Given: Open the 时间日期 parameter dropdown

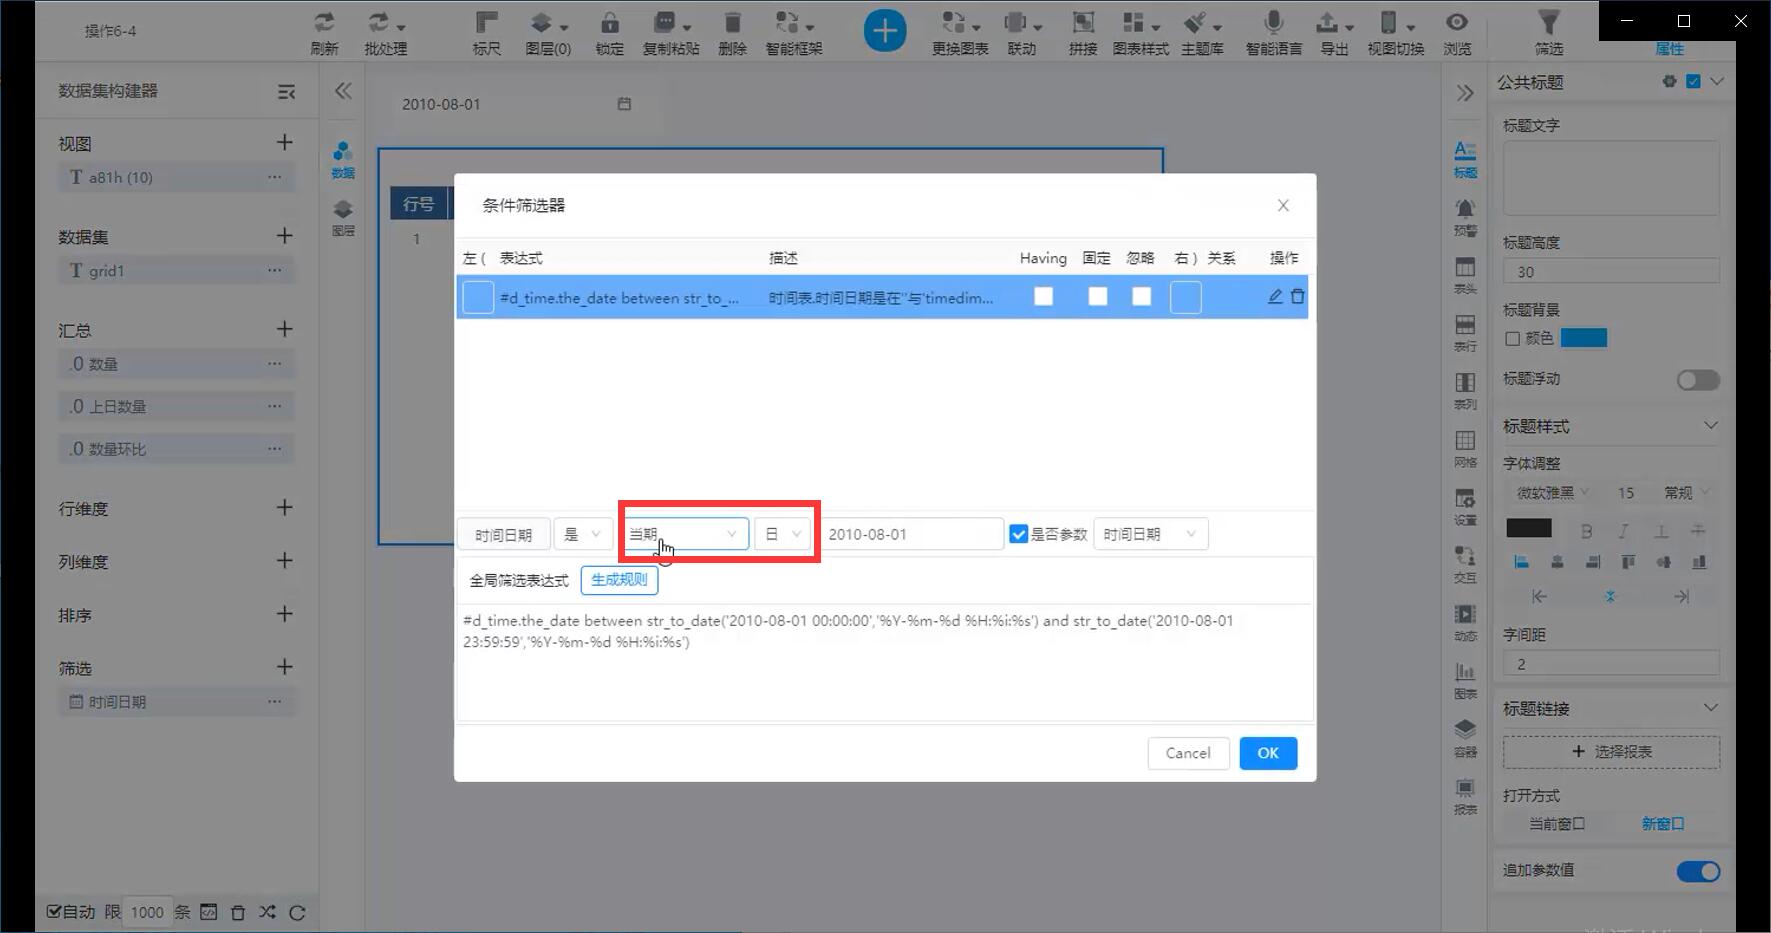Looking at the screenshot, I should 1150,534.
